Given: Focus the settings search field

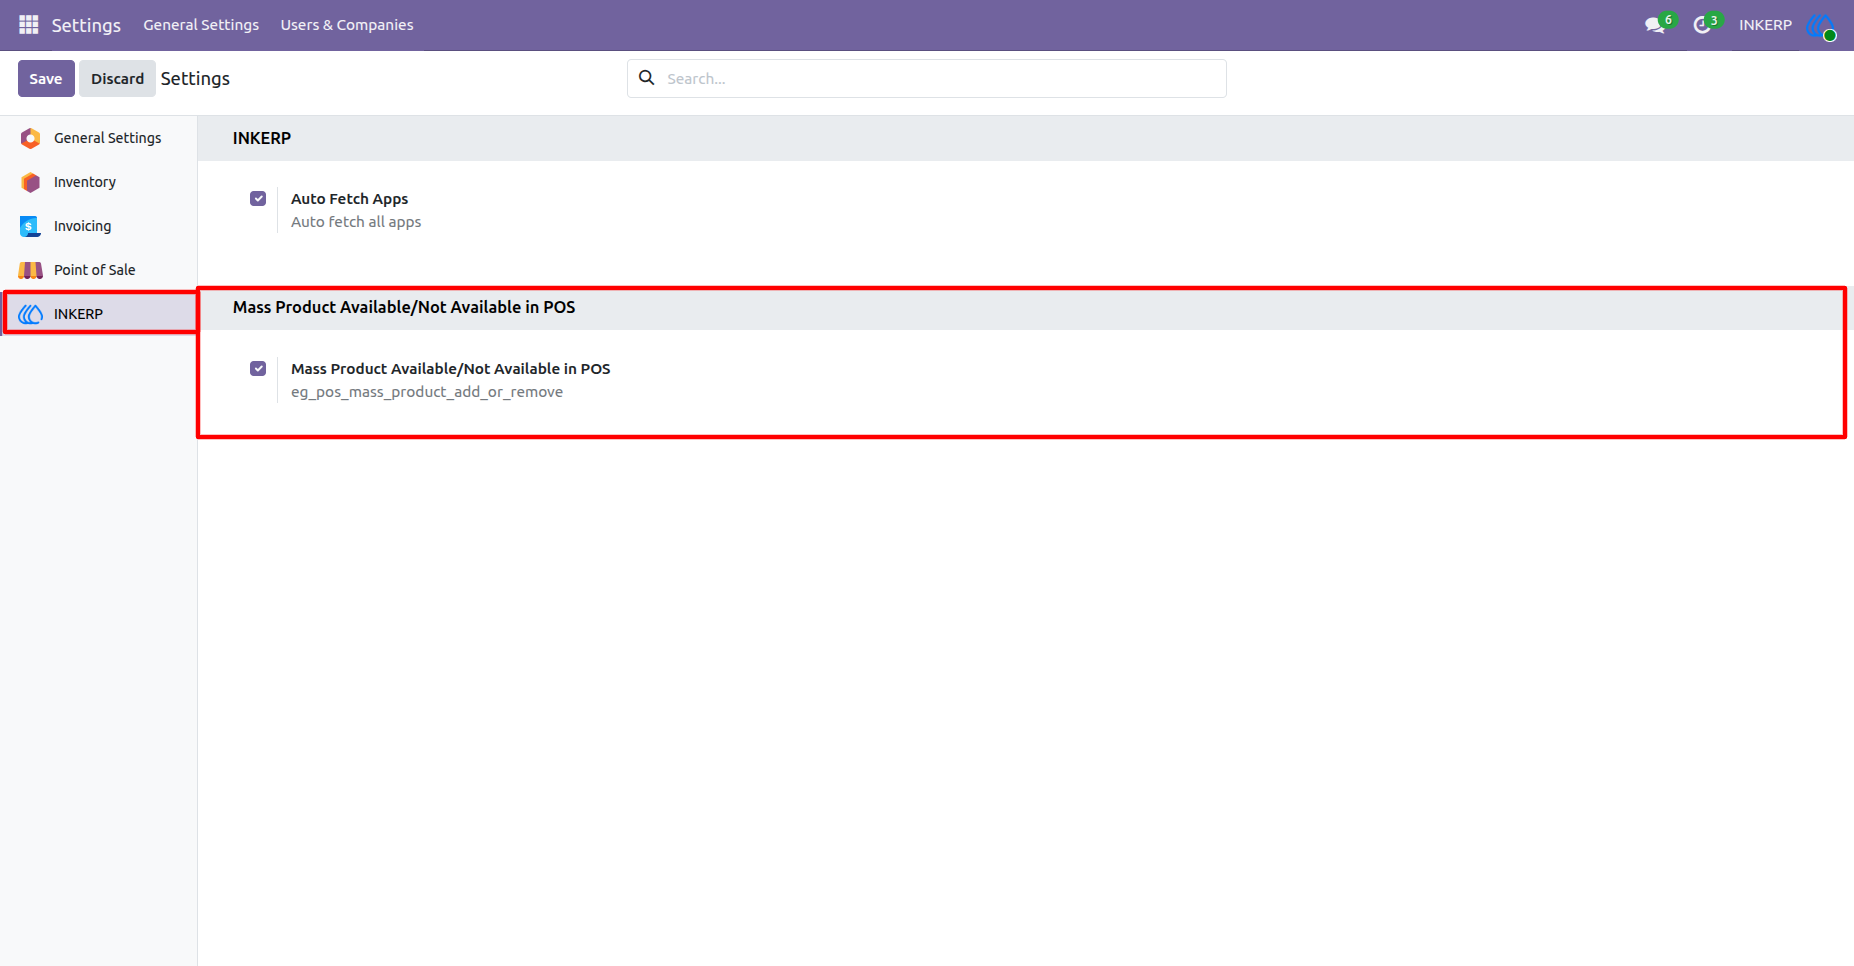Looking at the screenshot, I should tap(927, 78).
